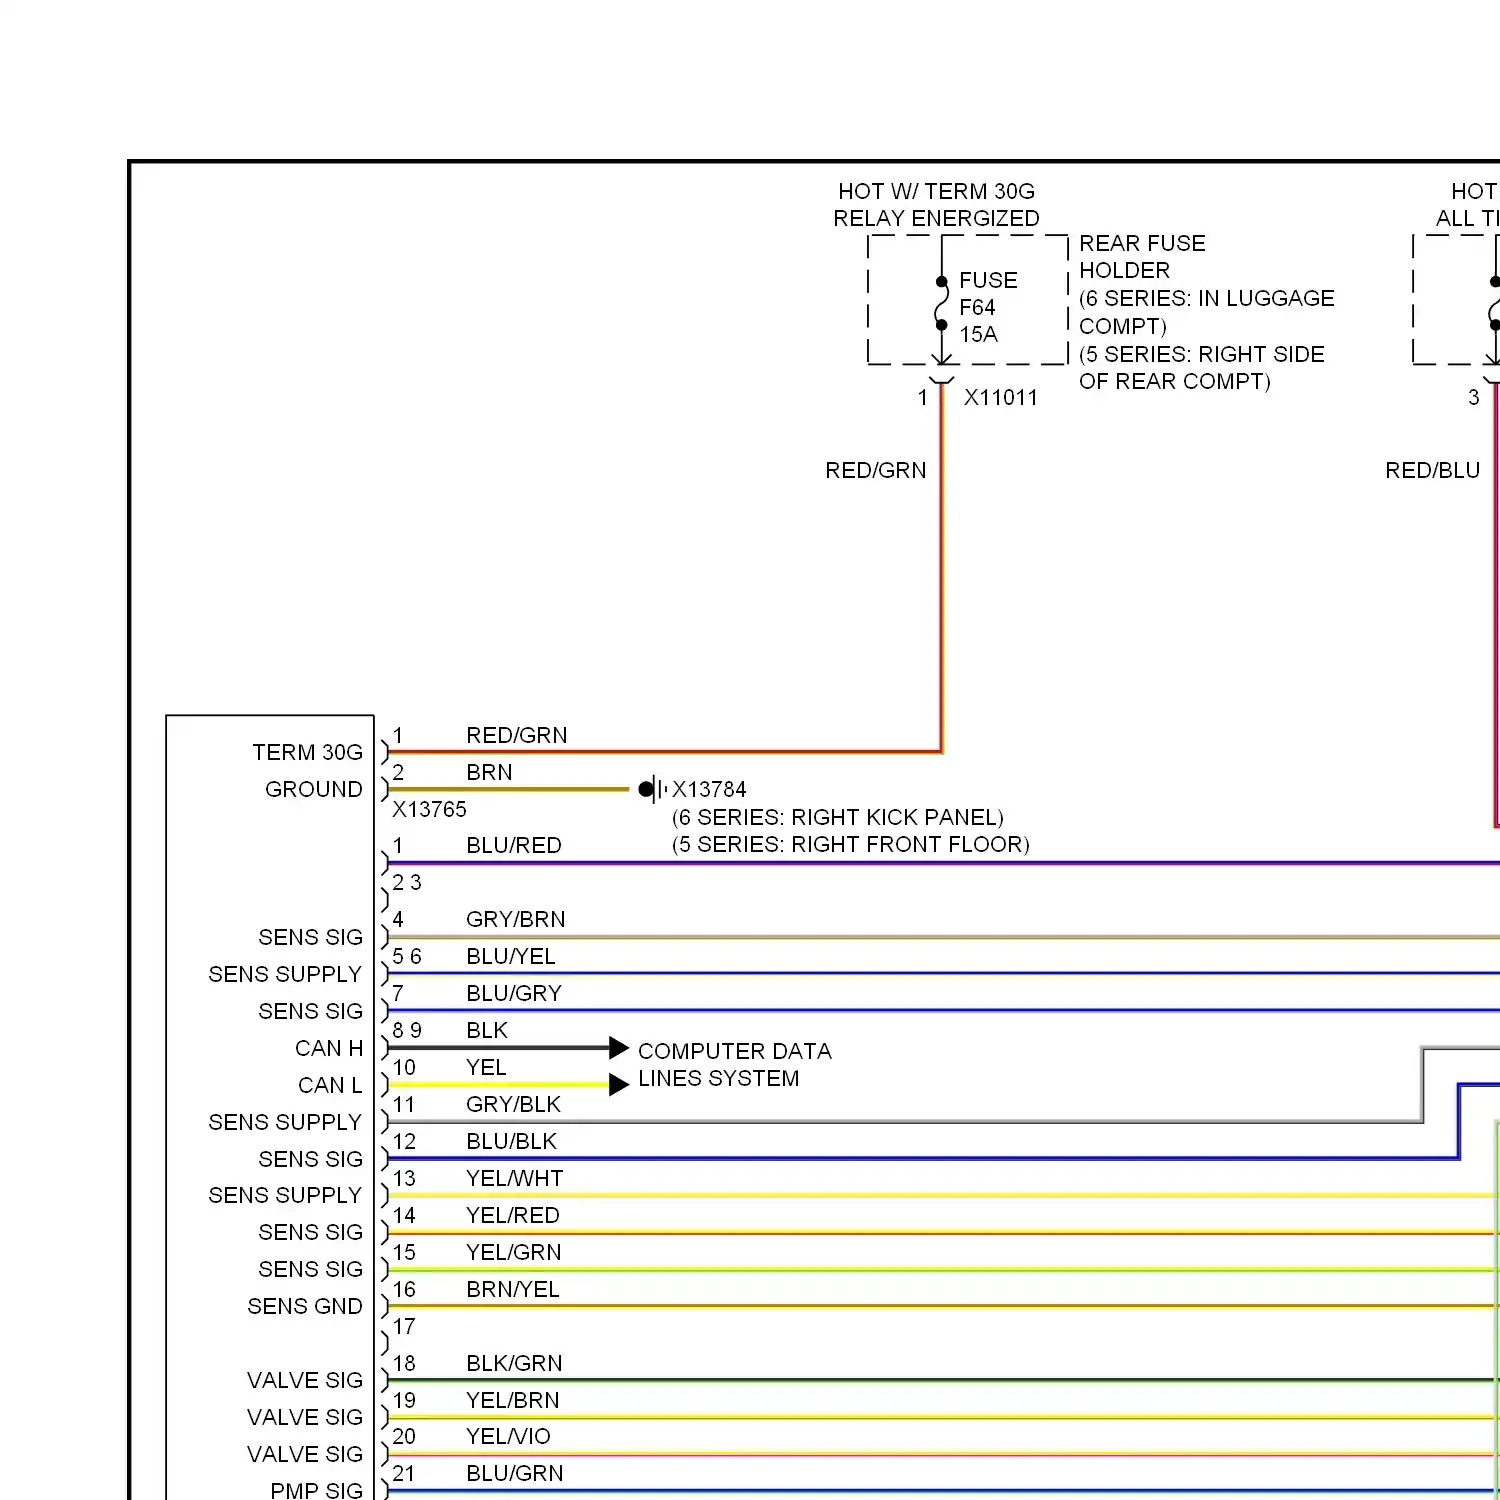This screenshot has height=1500, width=1500.
Task: Click the 'SENS SIG' label at GRY/BRN wire
Action: point(310,937)
